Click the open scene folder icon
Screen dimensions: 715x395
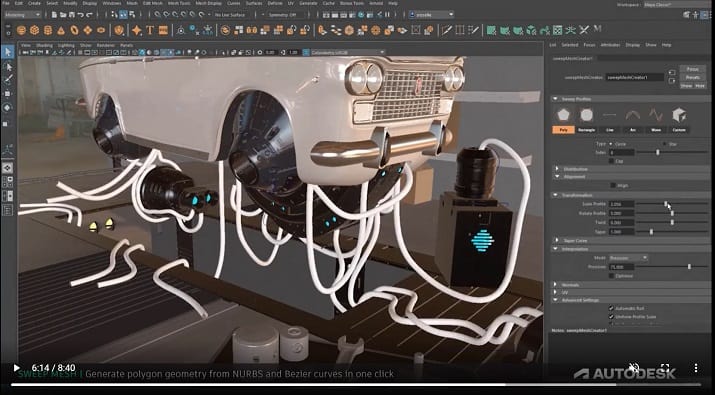pos(63,15)
